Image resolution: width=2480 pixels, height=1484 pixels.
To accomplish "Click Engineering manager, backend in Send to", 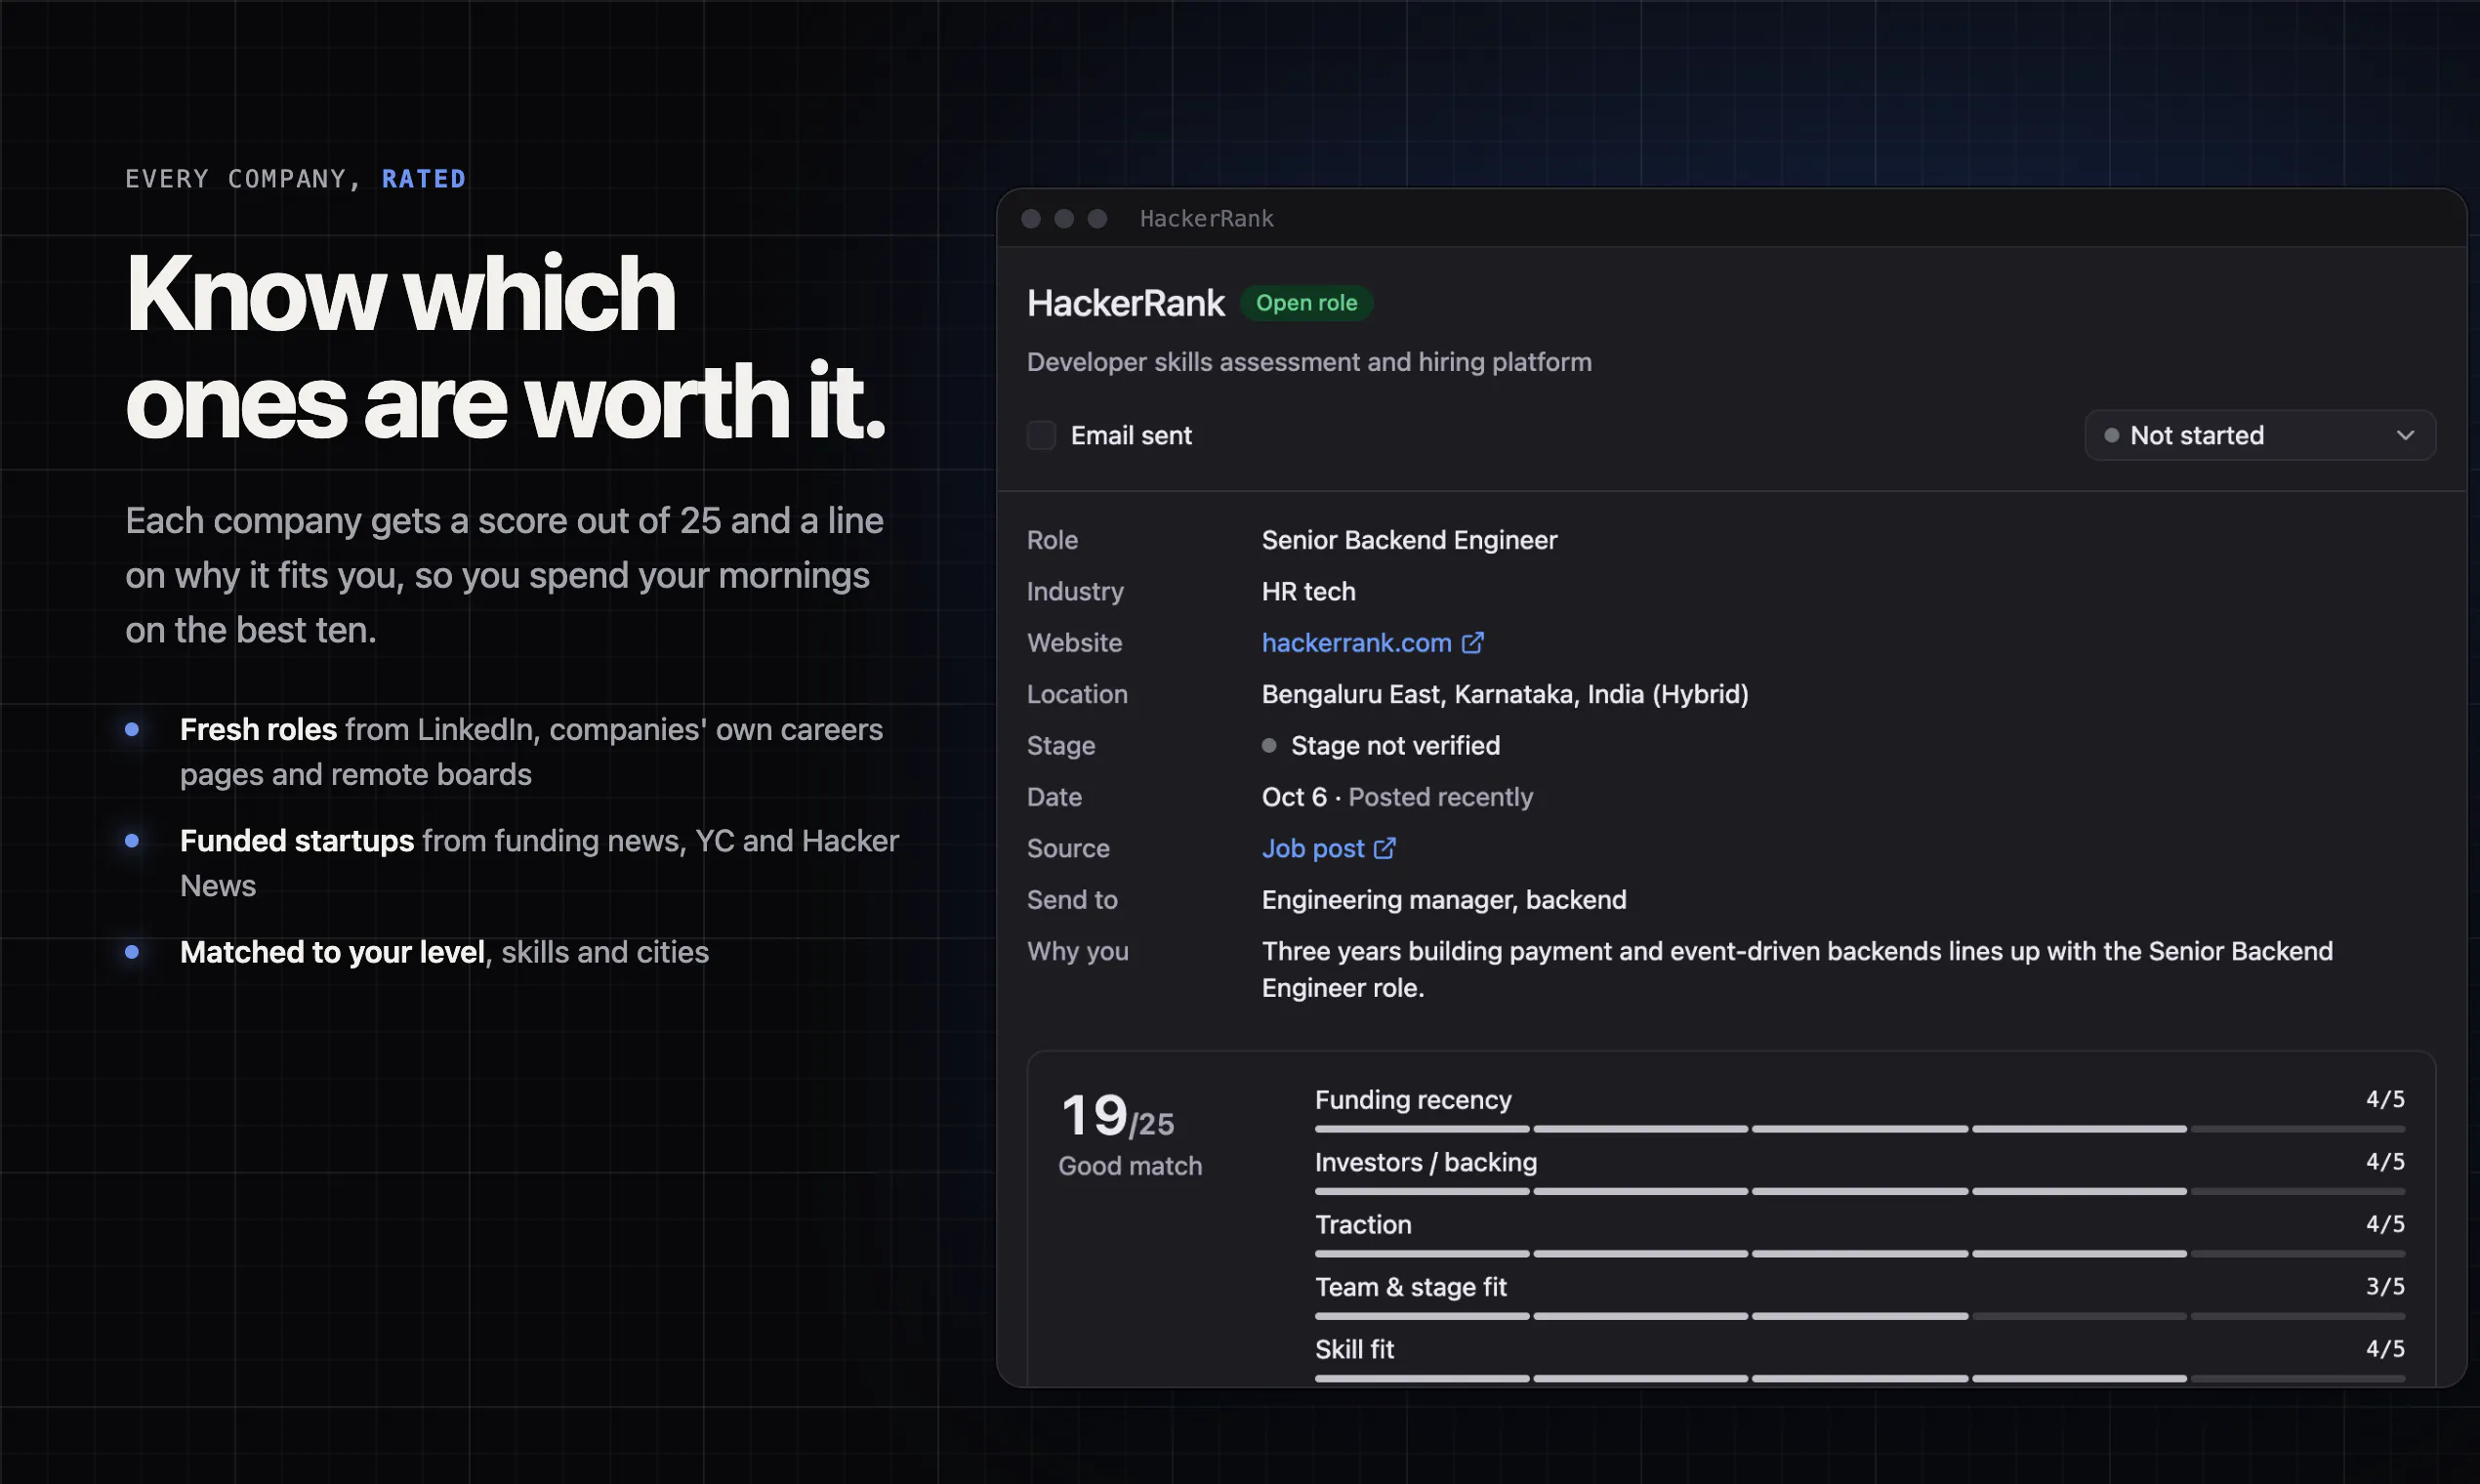I will pyautogui.click(x=1444, y=900).
